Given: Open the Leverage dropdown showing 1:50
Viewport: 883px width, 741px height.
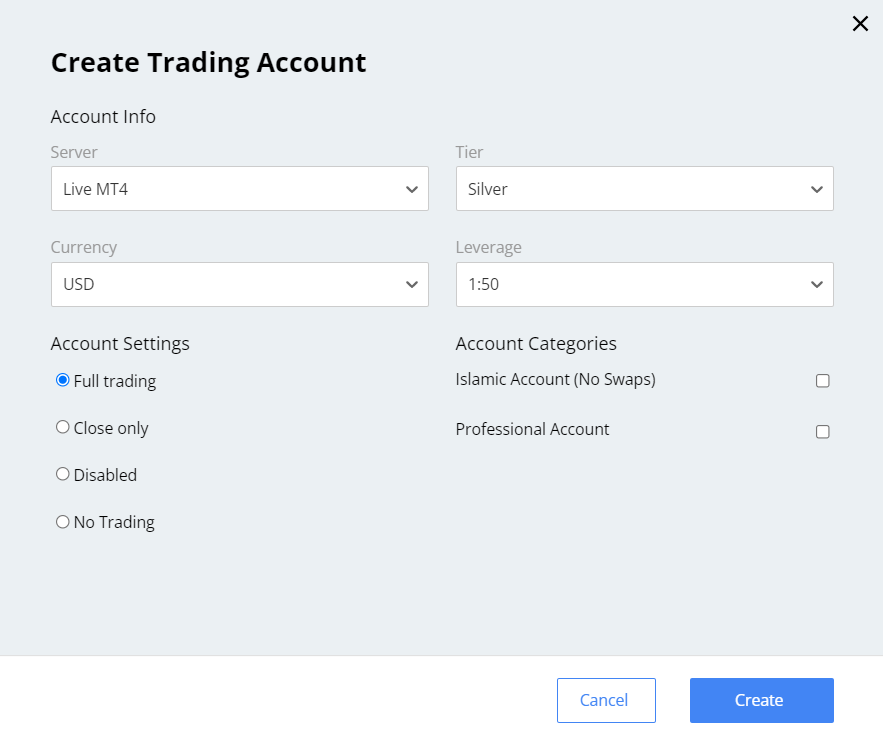Looking at the screenshot, I should pyautogui.click(x=644, y=284).
